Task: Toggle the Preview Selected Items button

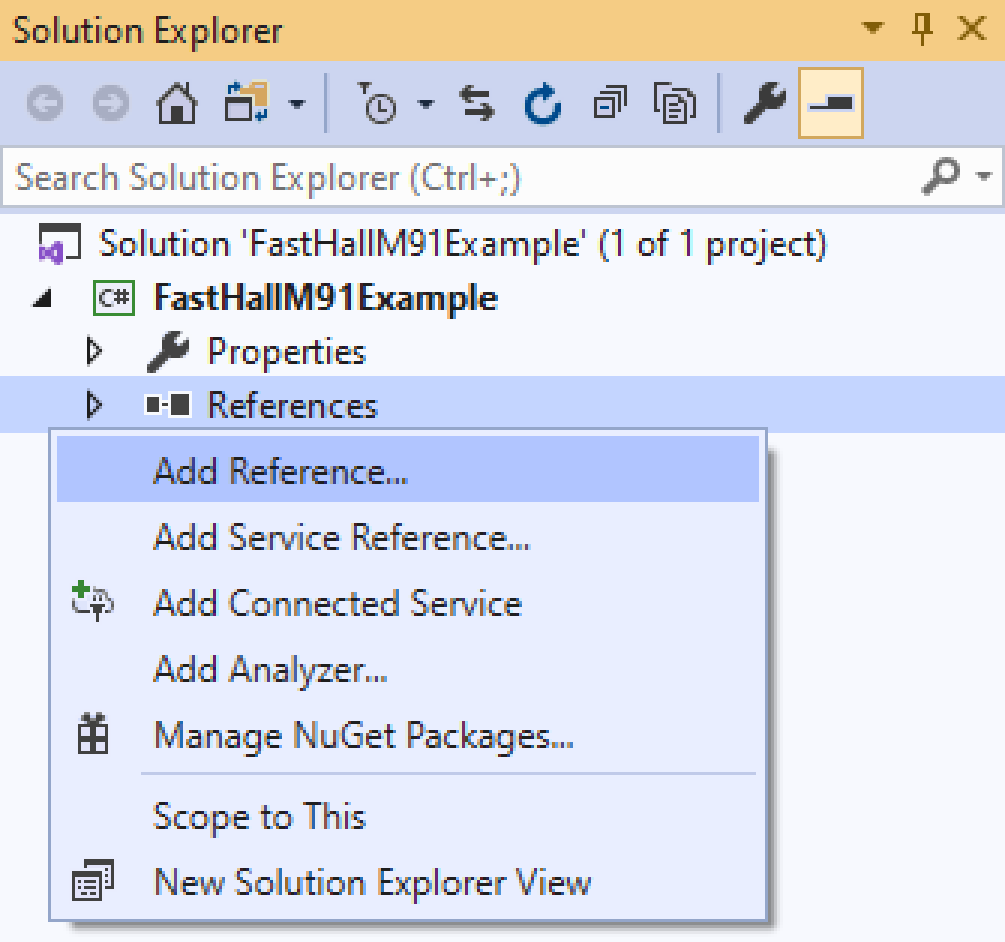Action: coord(830,104)
